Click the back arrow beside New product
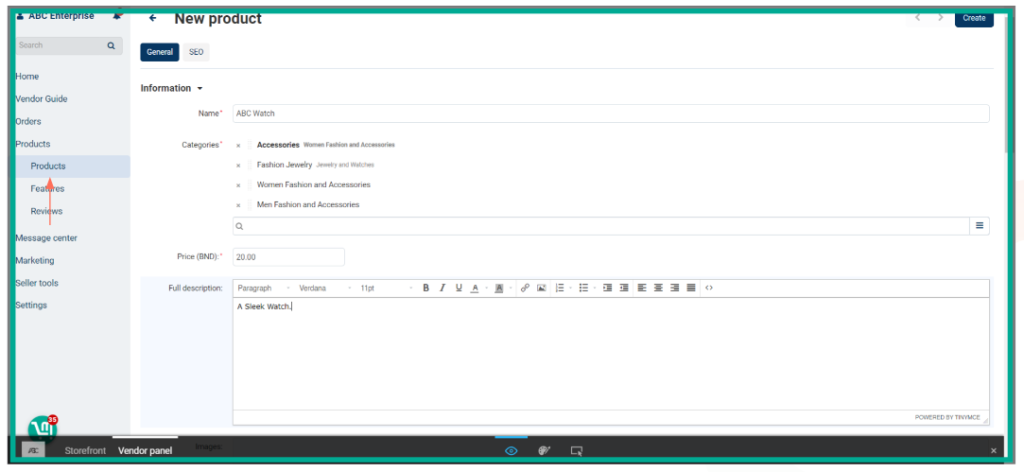The width and height of the screenshot is (1024, 472). [x=152, y=18]
